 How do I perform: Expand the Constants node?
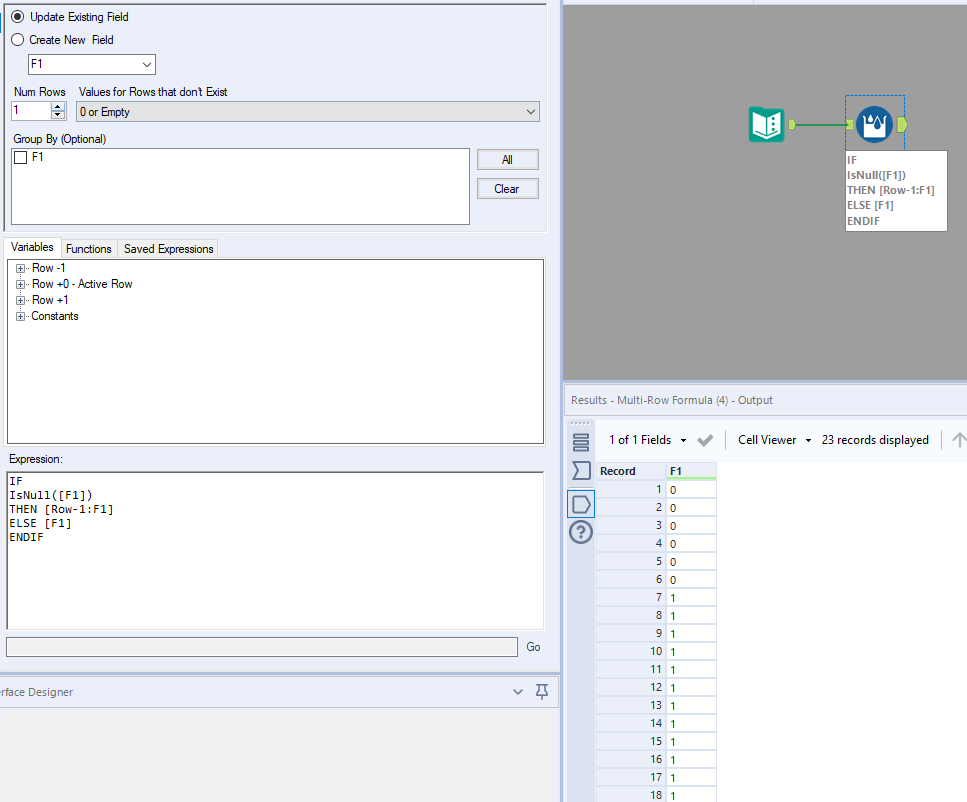(20, 316)
